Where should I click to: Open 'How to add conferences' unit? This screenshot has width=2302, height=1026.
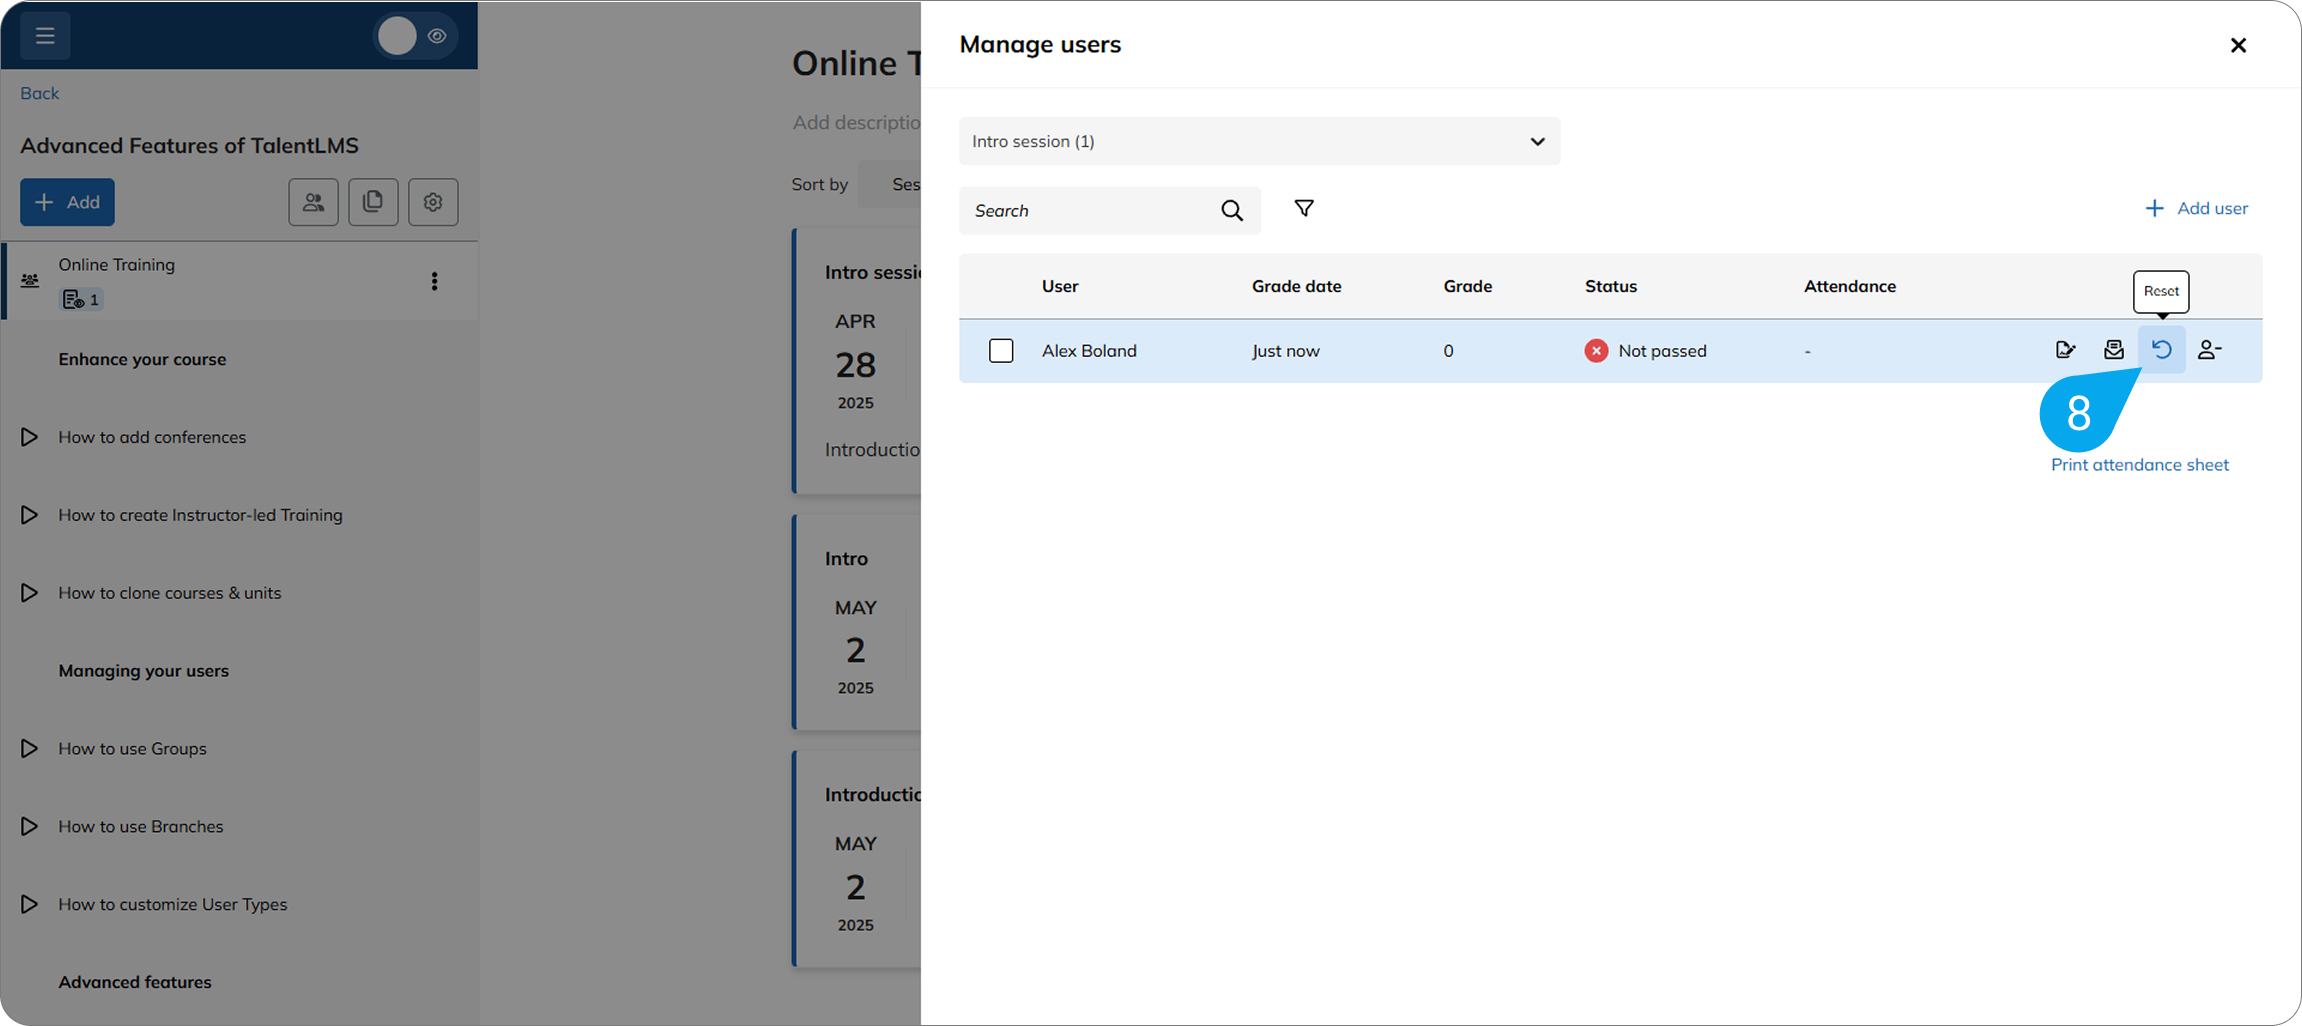(152, 437)
